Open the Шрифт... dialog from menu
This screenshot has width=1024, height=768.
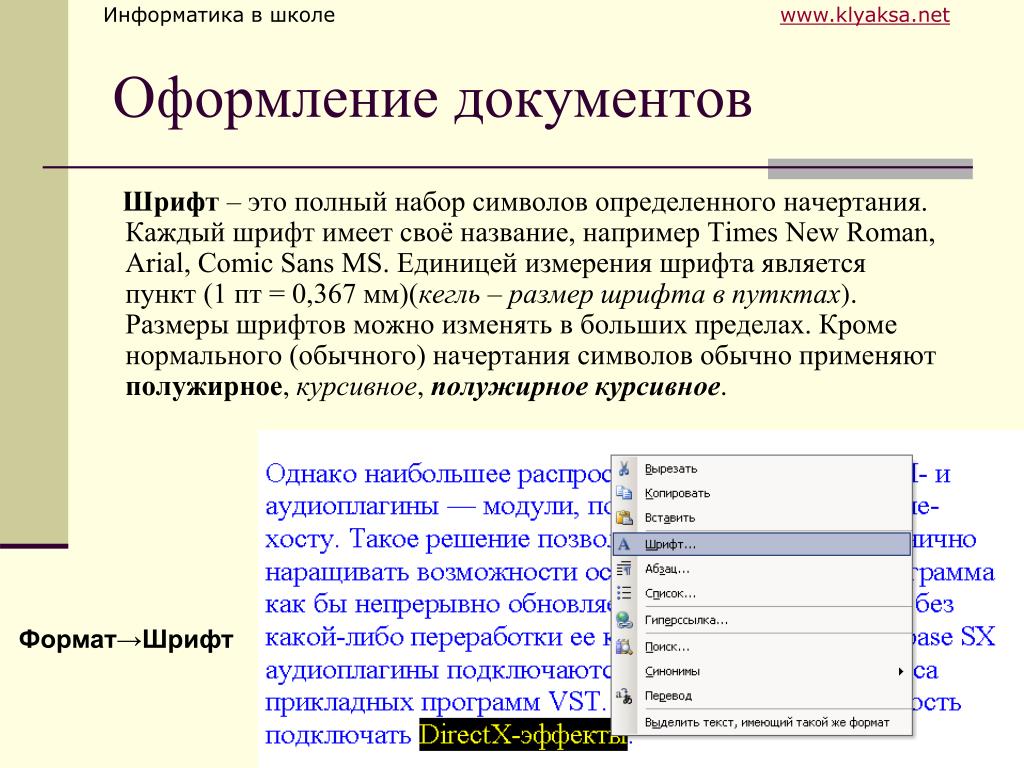[761, 544]
